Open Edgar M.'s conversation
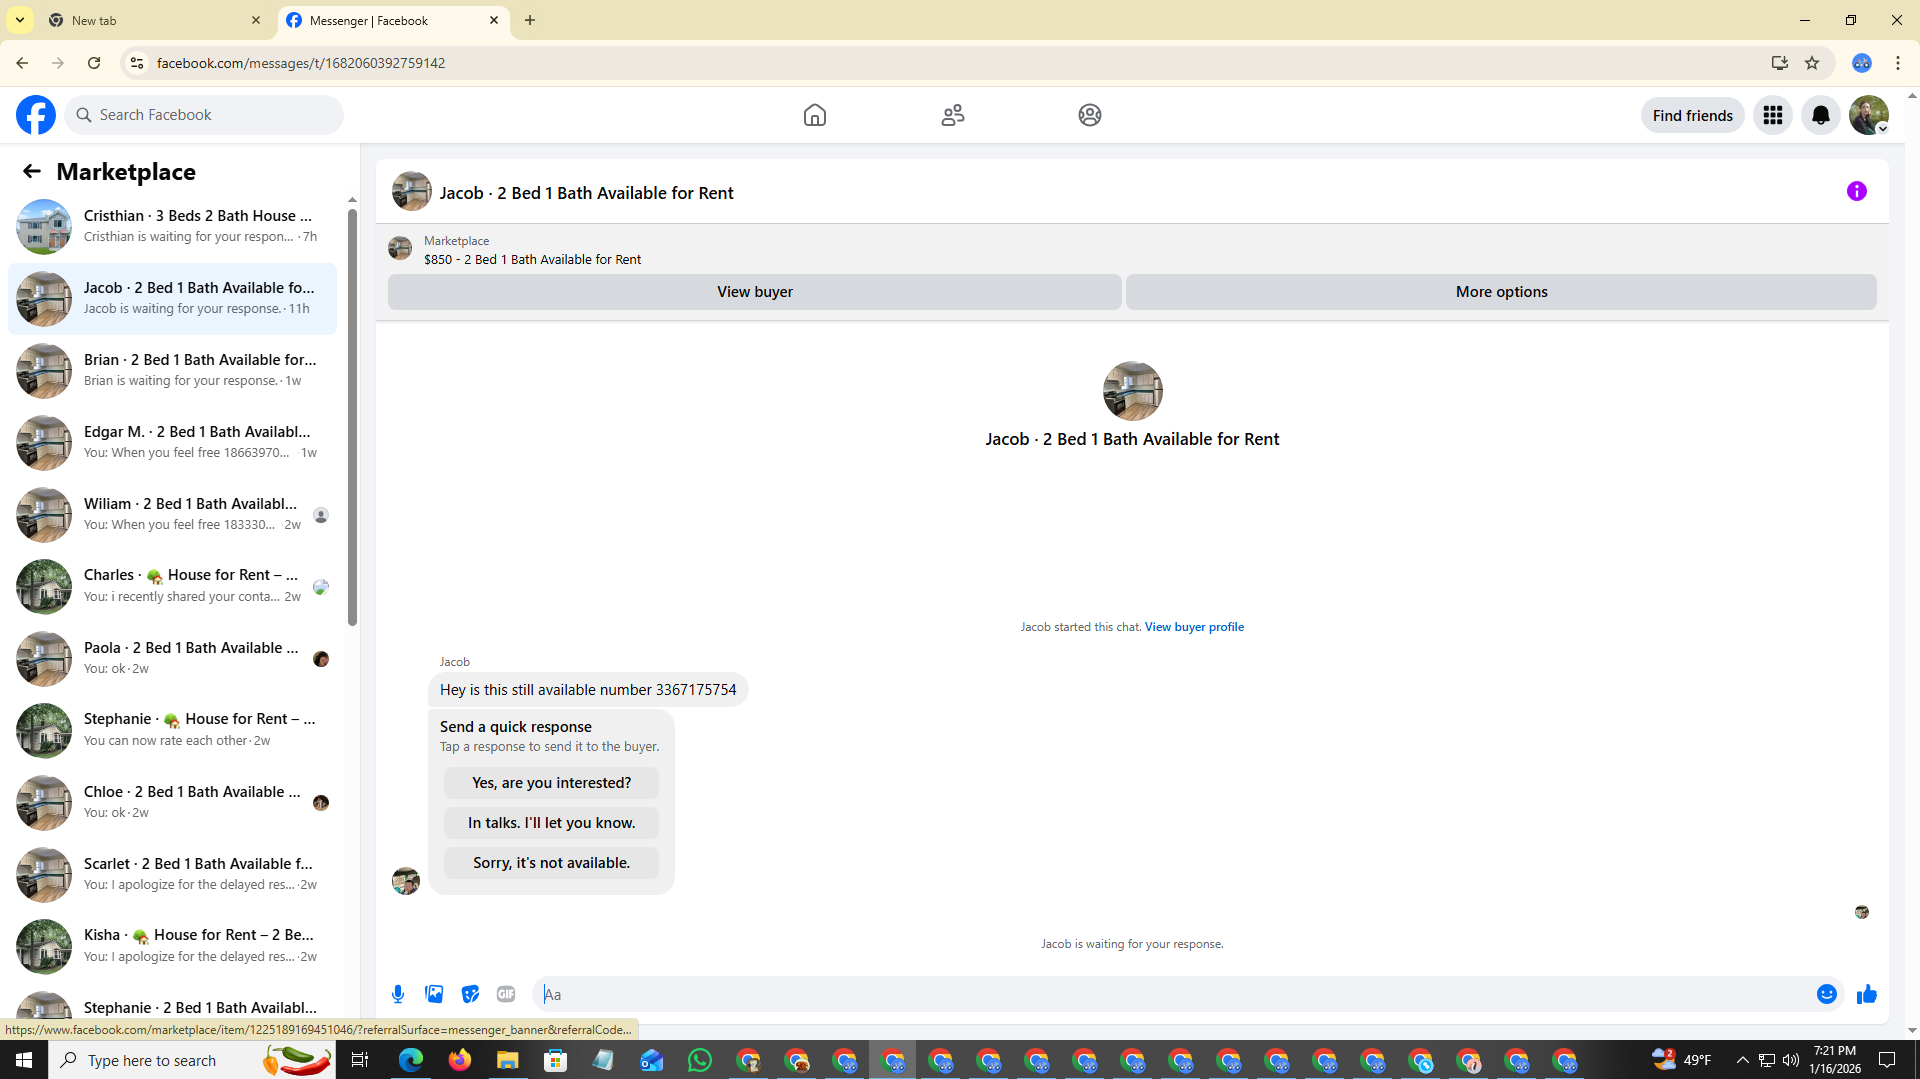The height and width of the screenshot is (1079, 1920). [173, 443]
